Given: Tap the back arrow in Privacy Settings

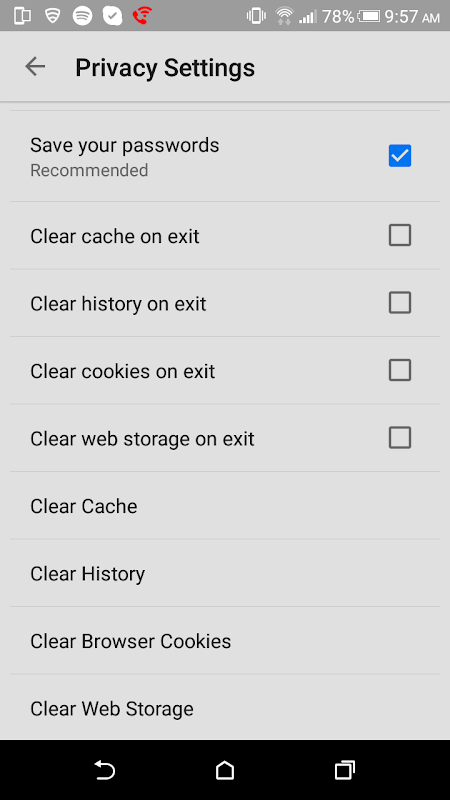Looking at the screenshot, I should click(35, 66).
